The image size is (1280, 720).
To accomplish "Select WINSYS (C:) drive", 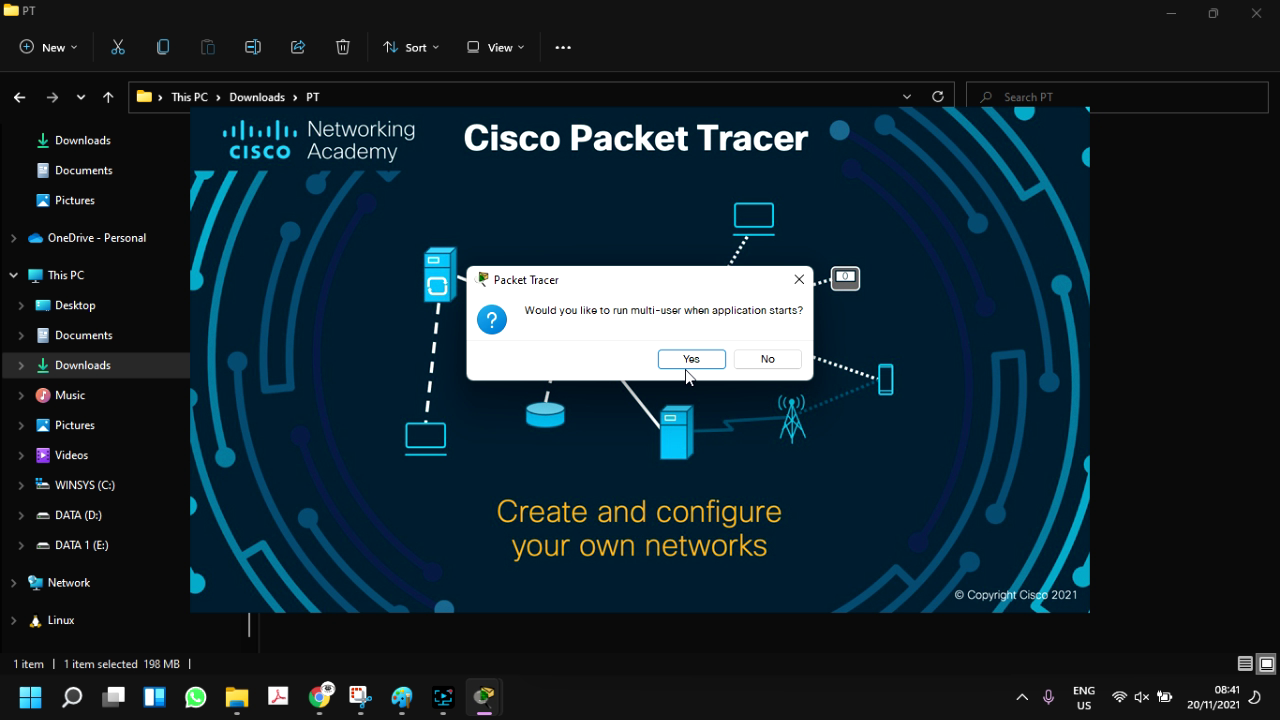I will click(84, 485).
